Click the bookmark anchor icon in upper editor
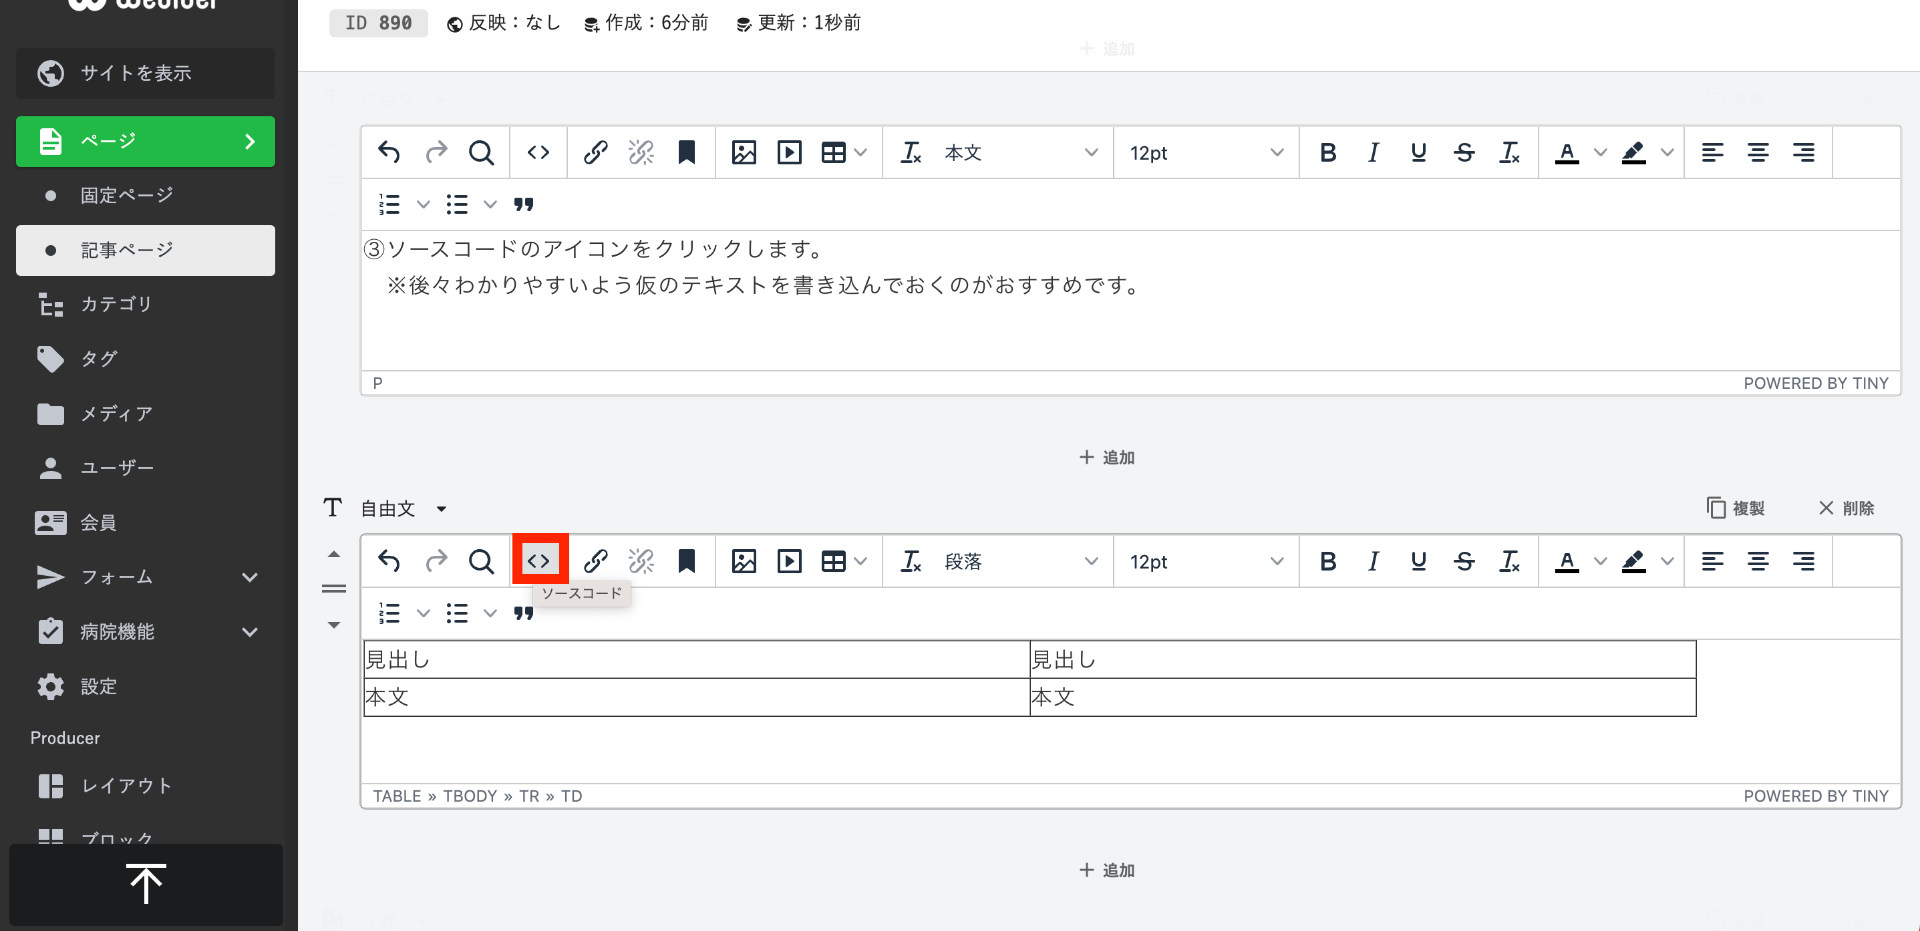The width and height of the screenshot is (1920, 931). tap(686, 153)
